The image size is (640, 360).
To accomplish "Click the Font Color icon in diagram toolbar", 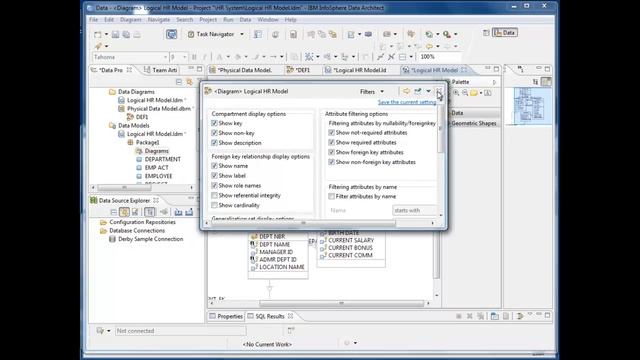I will 220,57.
